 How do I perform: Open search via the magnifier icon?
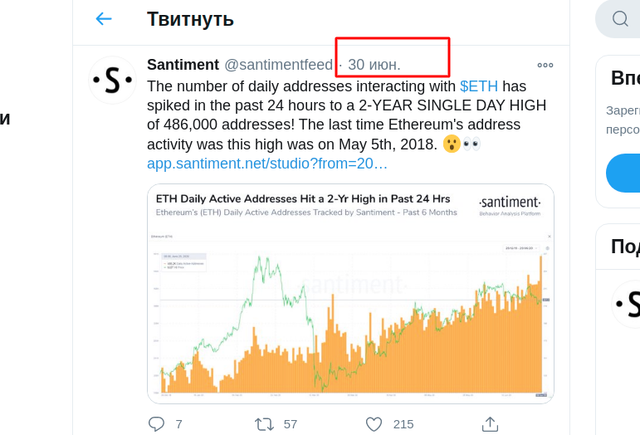[620, 19]
